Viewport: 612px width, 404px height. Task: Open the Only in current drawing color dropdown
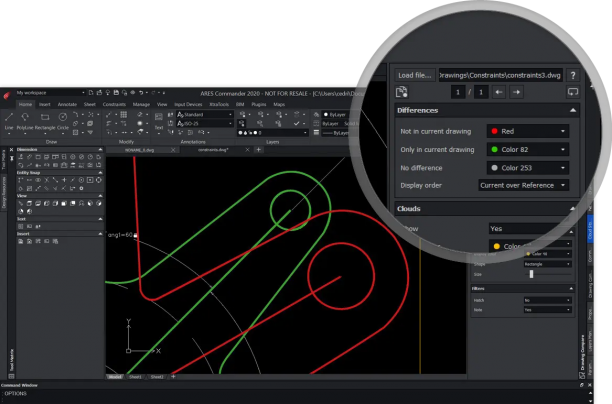(528, 149)
